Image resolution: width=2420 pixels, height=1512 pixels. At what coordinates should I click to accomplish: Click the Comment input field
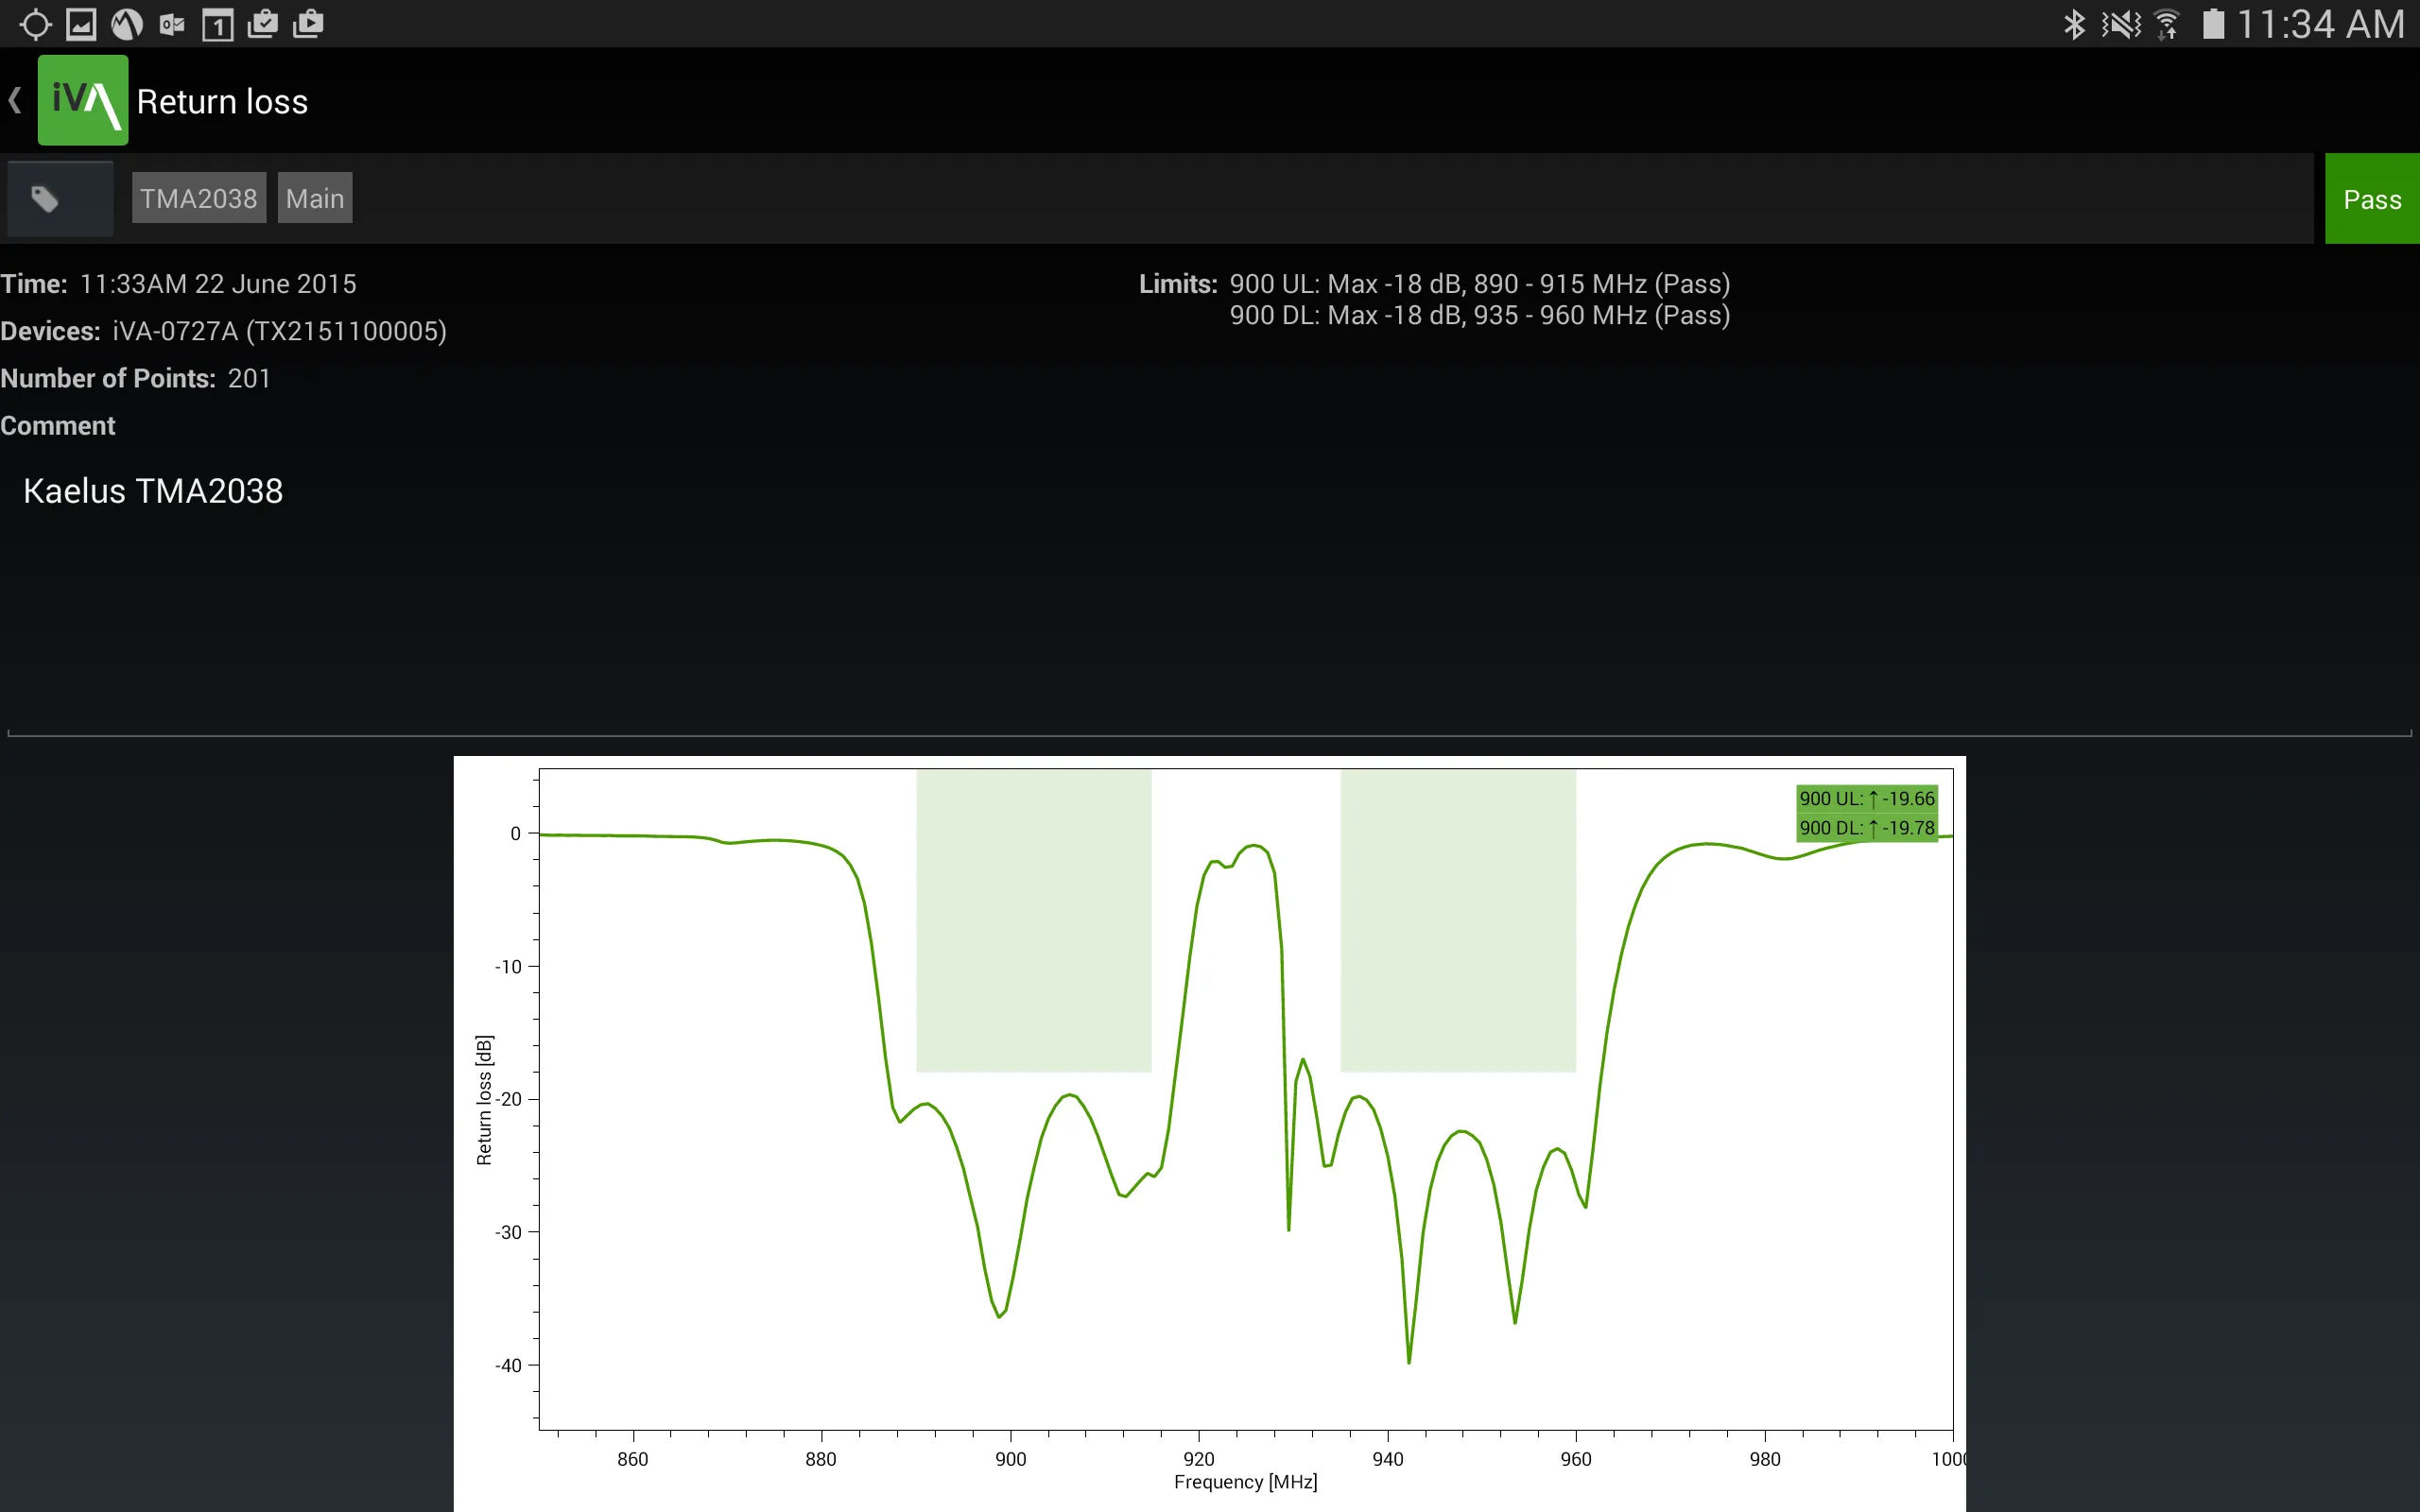1209,491
